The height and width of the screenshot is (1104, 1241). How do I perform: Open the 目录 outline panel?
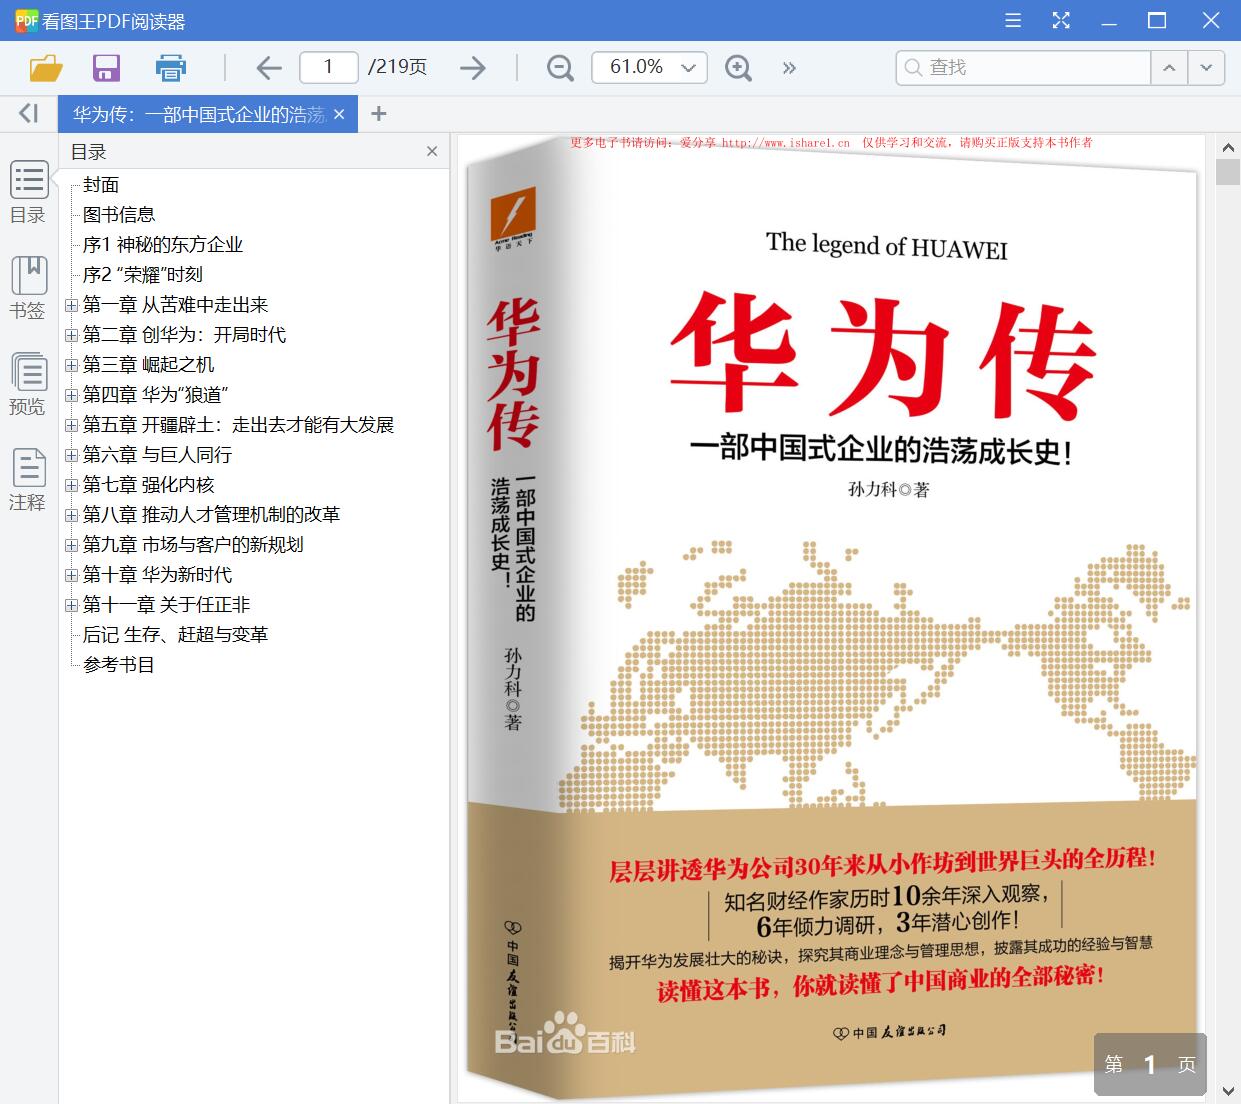click(28, 192)
